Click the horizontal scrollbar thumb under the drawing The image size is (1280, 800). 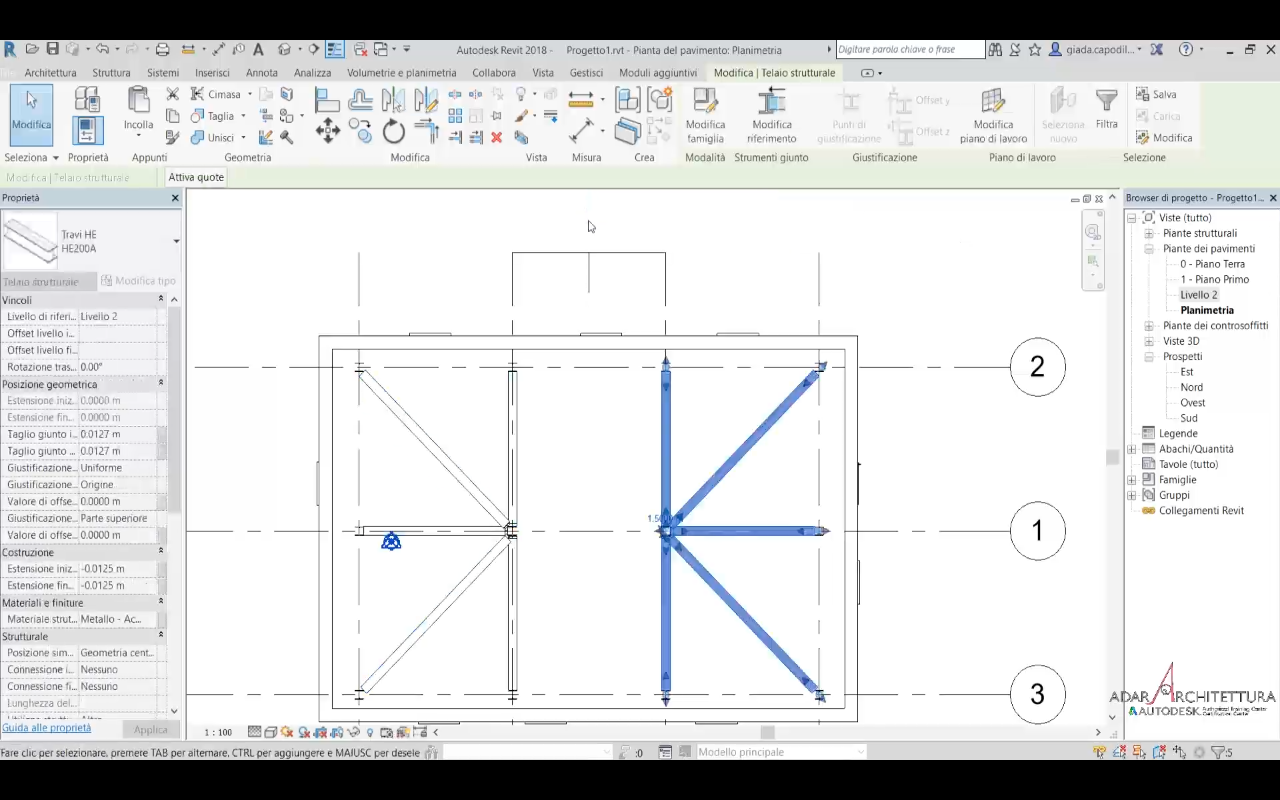tap(767, 732)
